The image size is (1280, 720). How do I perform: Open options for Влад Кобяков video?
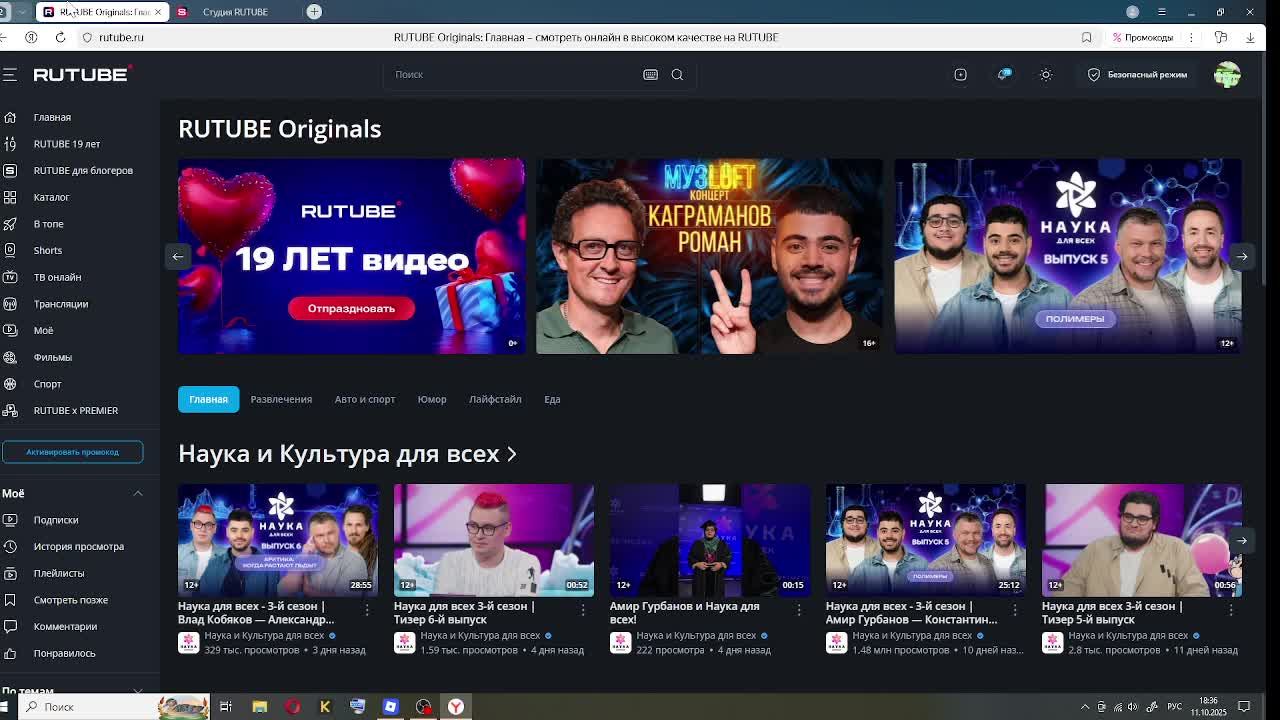coord(367,609)
